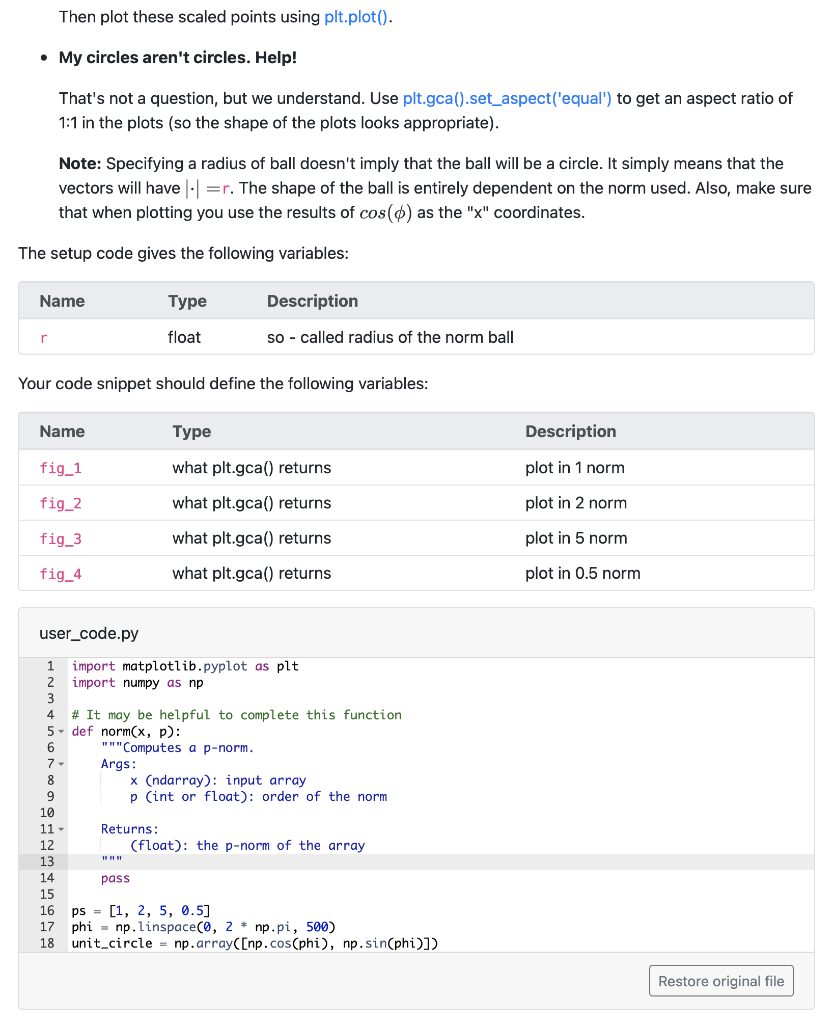Image resolution: width=834 pixels, height=1024 pixels.
Task: Place cursor on the 'ps = [1, 2, 5, 0.5]' line
Action: [141, 911]
